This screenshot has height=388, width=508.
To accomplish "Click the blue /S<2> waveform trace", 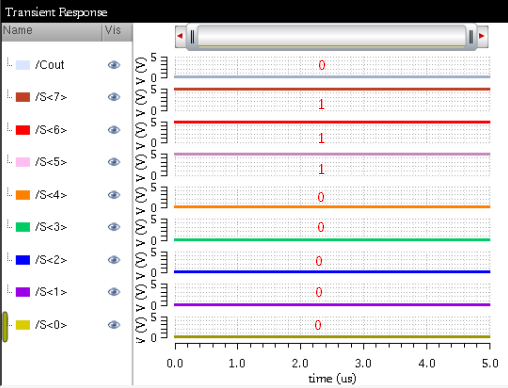I will [x=332, y=272].
